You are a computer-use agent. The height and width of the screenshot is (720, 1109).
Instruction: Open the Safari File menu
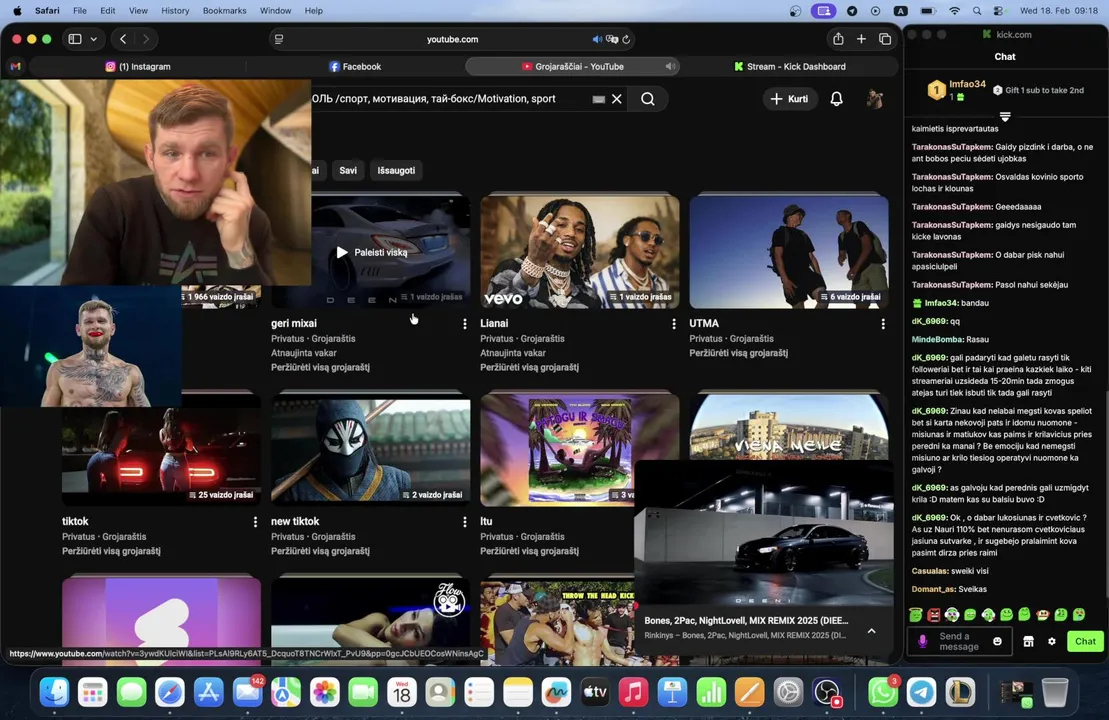tap(80, 11)
